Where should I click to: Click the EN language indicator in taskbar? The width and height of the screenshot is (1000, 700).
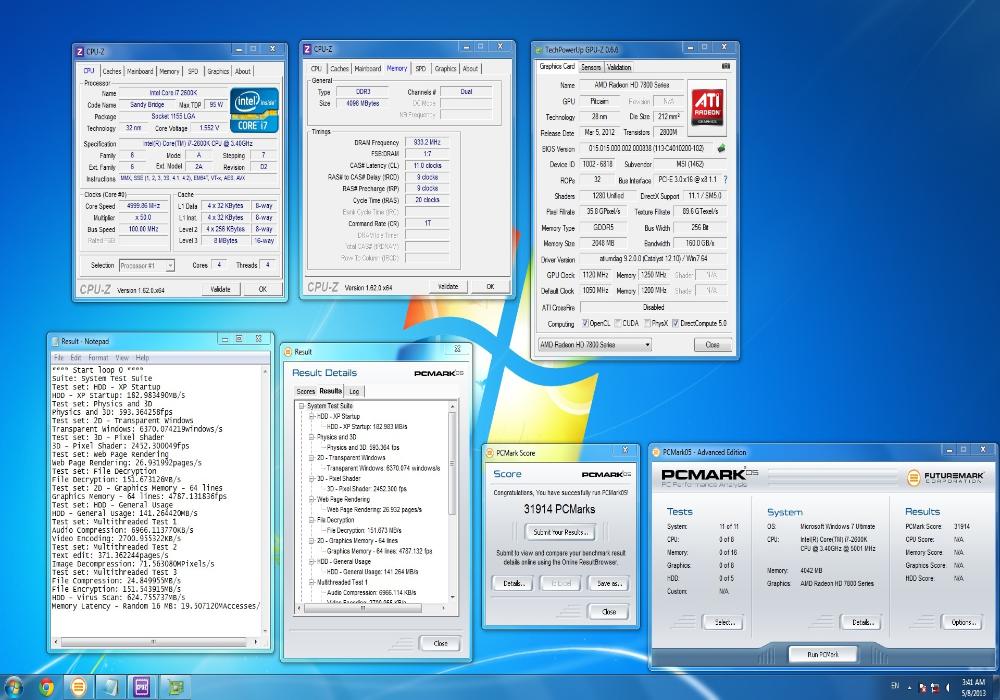click(x=895, y=686)
